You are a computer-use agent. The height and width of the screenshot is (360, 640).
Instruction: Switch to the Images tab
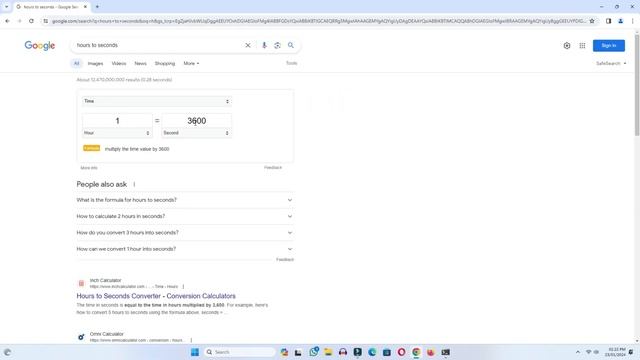pyautogui.click(x=95, y=64)
